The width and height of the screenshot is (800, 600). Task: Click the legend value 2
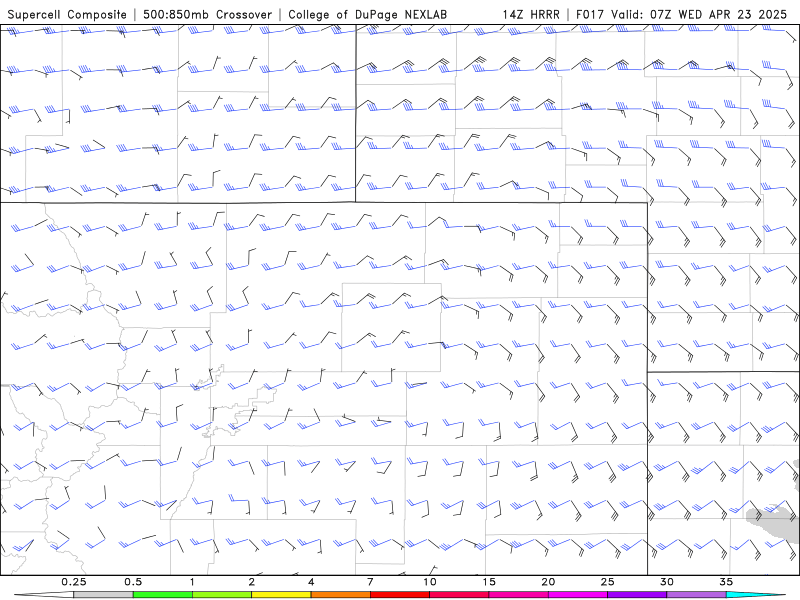pos(252,582)
